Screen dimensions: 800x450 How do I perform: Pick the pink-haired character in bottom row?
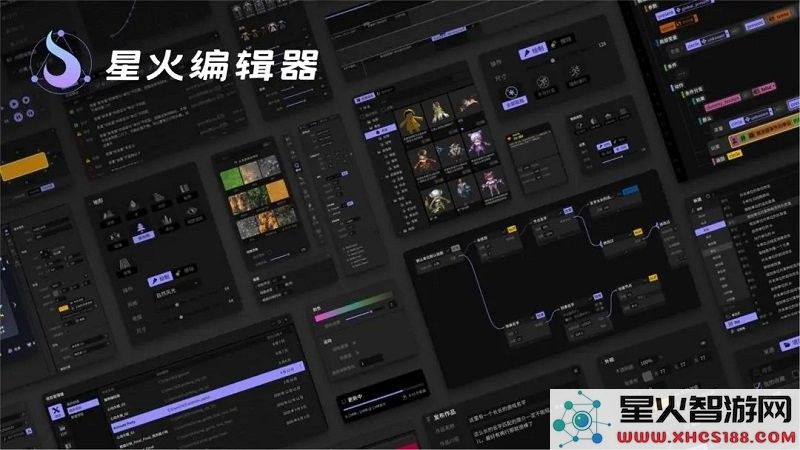[493, 185]
